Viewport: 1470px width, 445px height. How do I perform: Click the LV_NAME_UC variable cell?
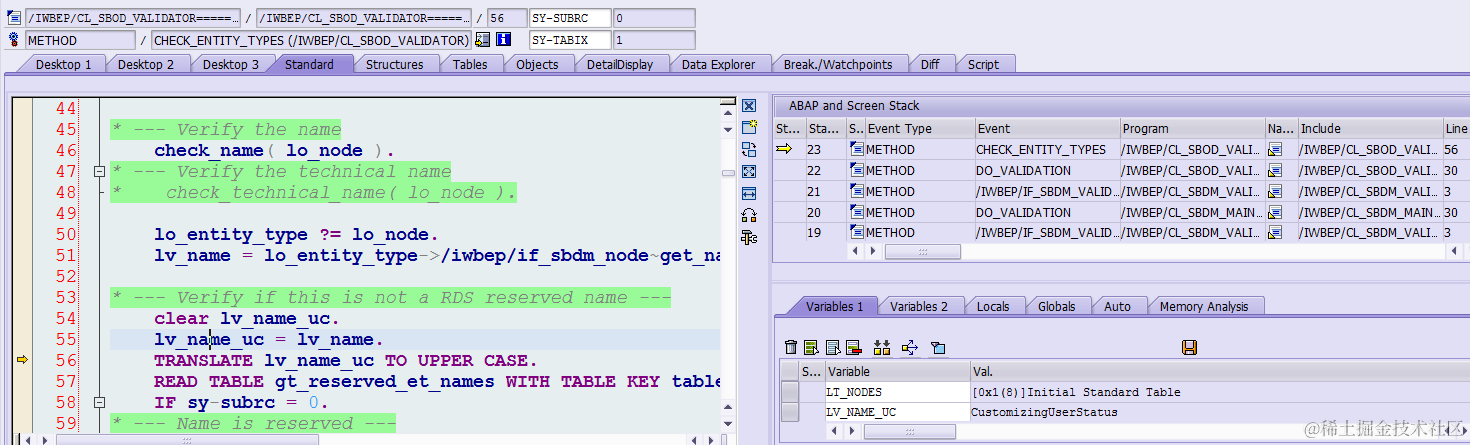click(896, 412)
